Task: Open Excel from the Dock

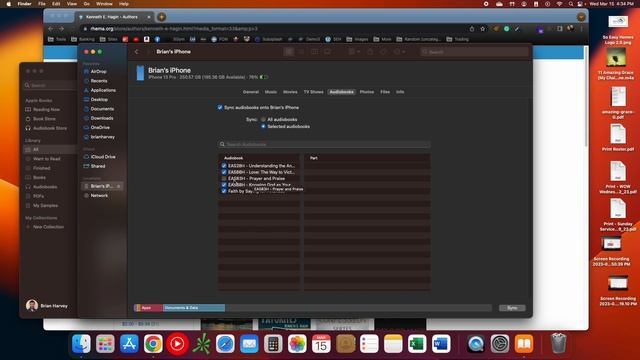Action: tap(417, 344)
